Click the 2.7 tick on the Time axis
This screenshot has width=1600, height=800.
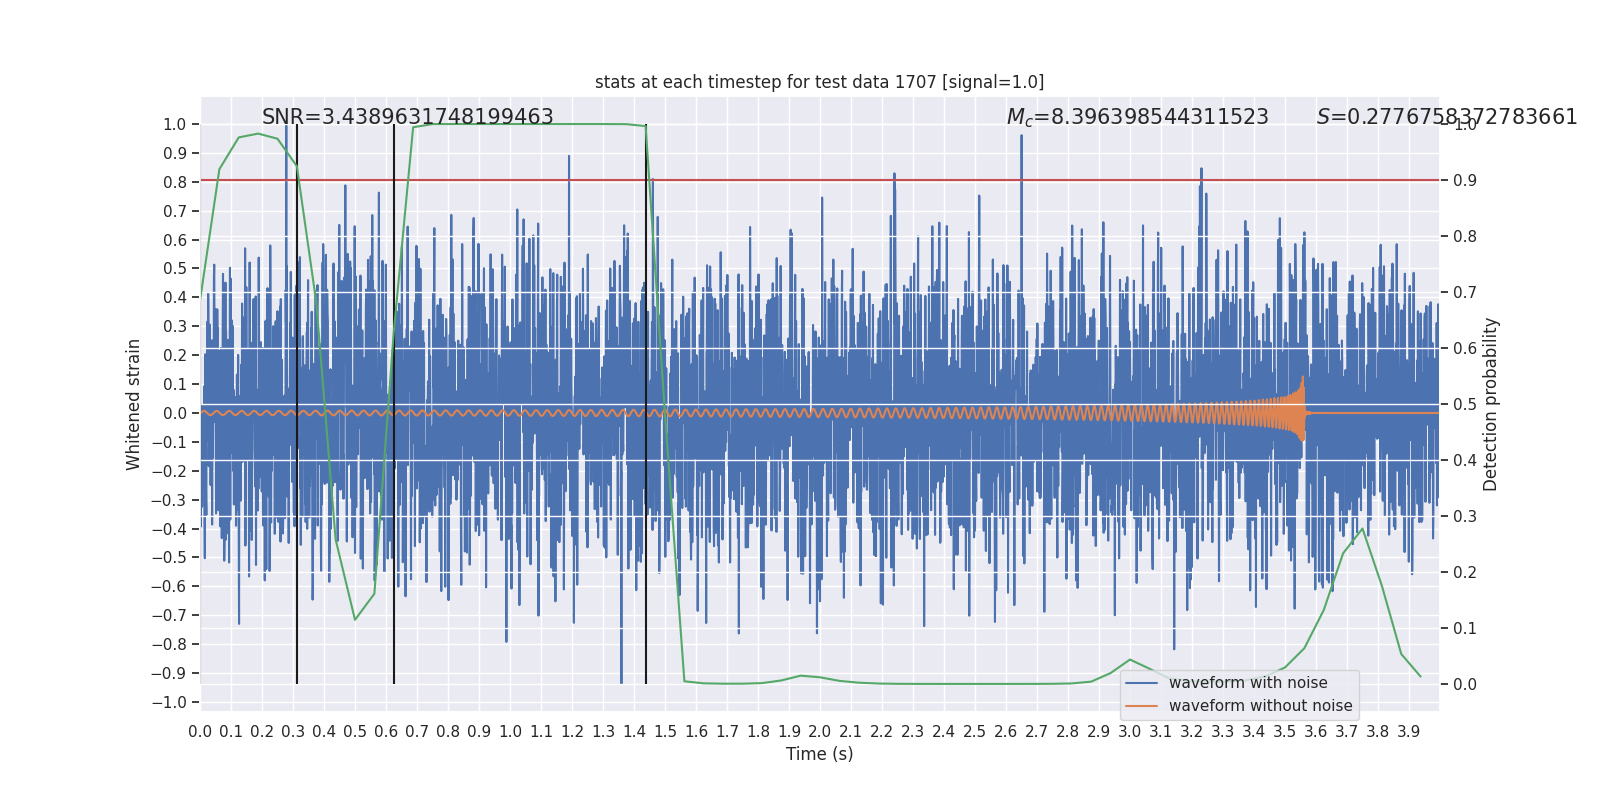pyautogui.click(x=1037, y=732)
